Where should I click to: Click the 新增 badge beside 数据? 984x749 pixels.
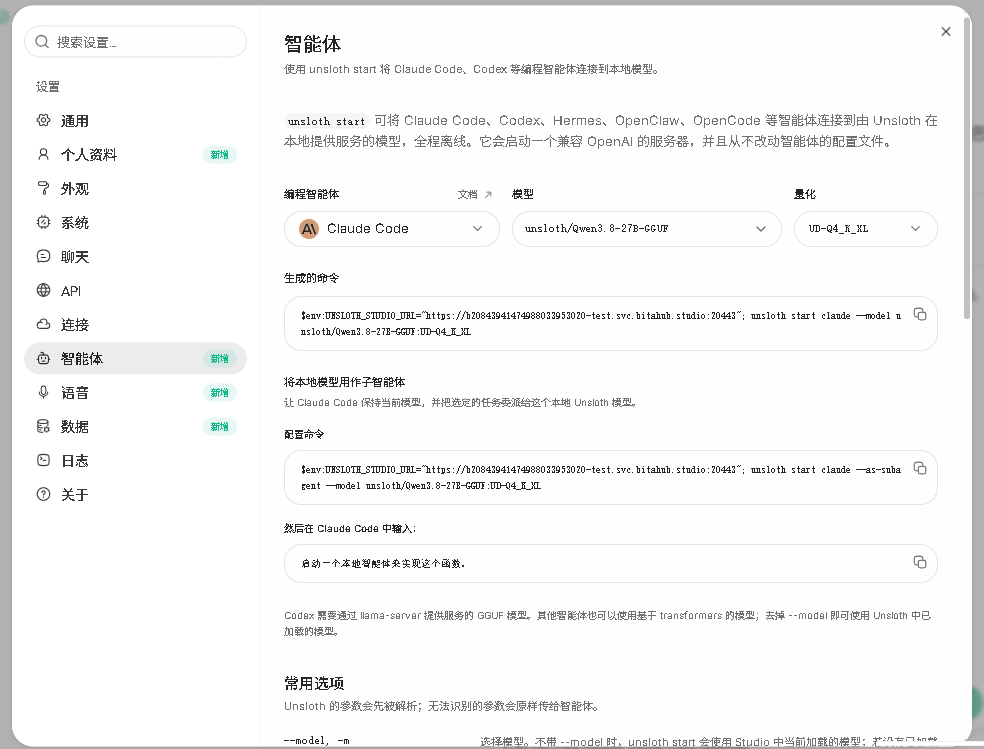(x=219, y=427)
